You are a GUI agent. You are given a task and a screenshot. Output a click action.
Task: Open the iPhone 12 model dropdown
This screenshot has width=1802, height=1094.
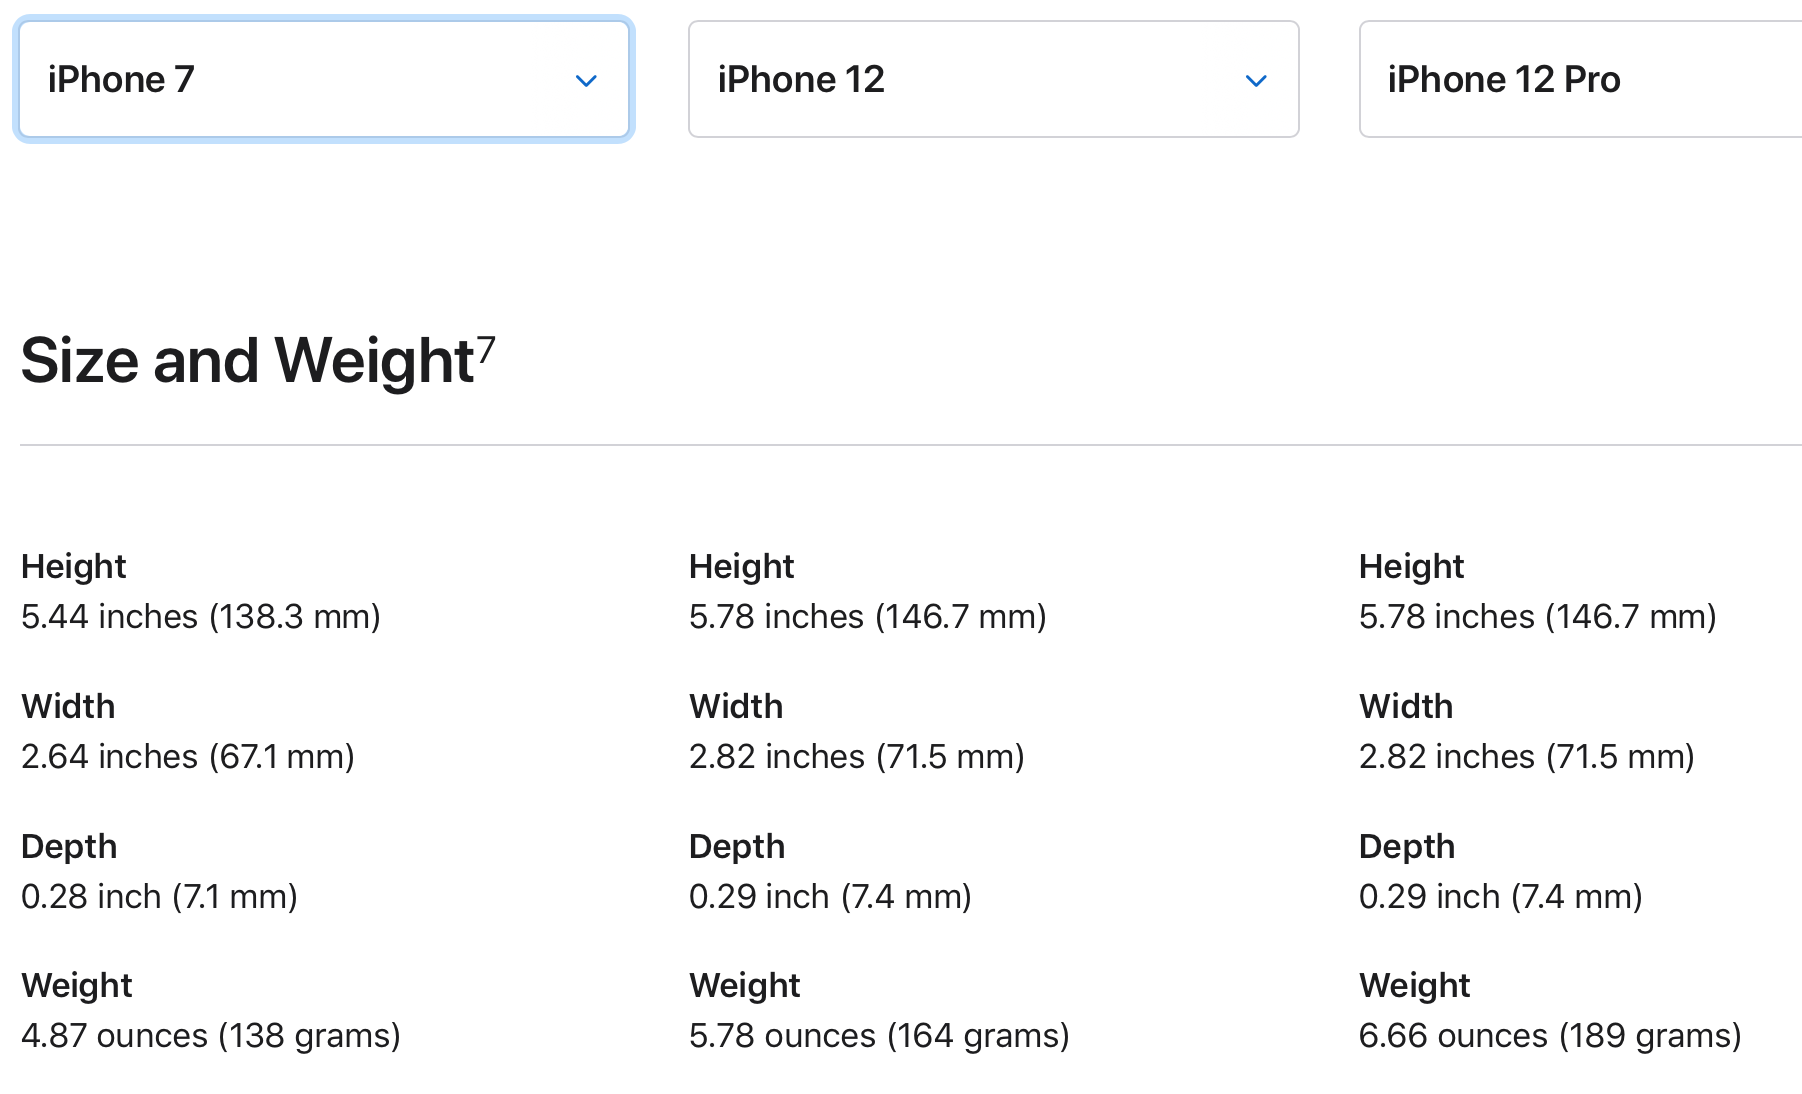tap(994, 79)
